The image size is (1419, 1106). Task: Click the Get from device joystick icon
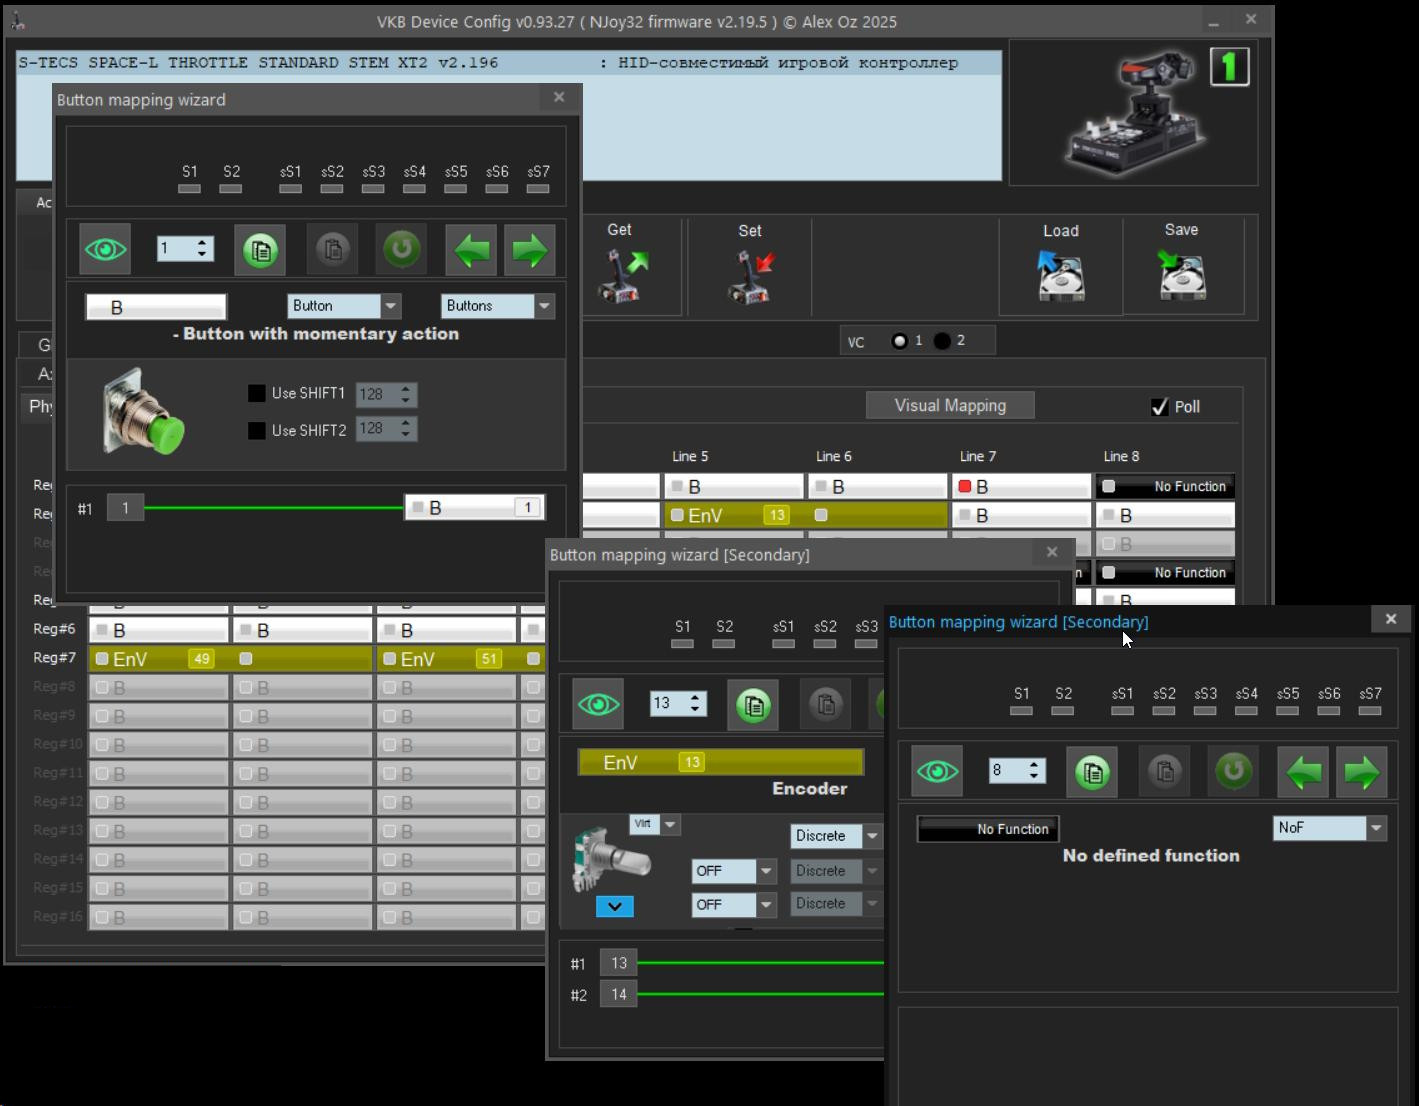tap(622, 275)
